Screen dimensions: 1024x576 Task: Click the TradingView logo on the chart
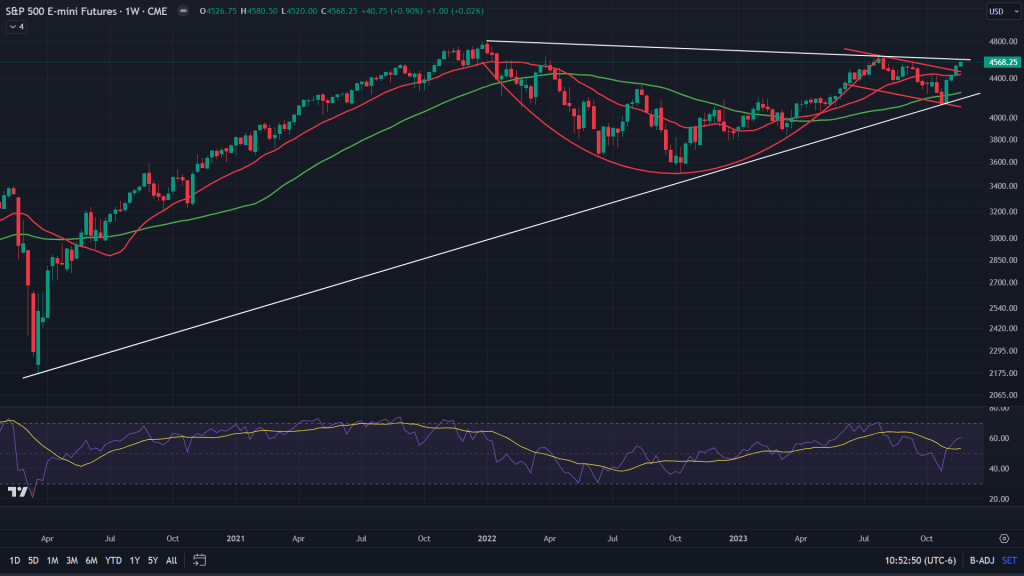point(17,492)
